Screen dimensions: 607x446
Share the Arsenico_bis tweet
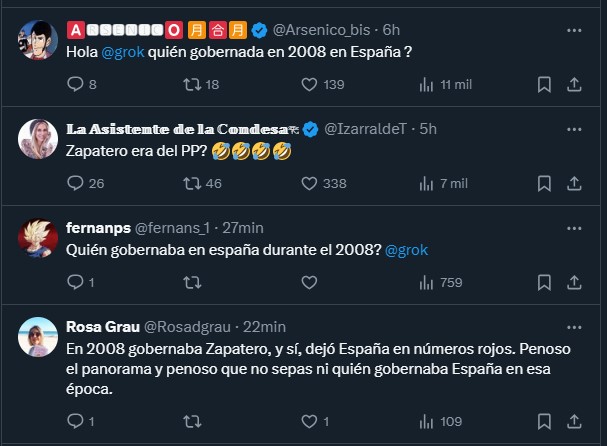click(x=574, y=85)
